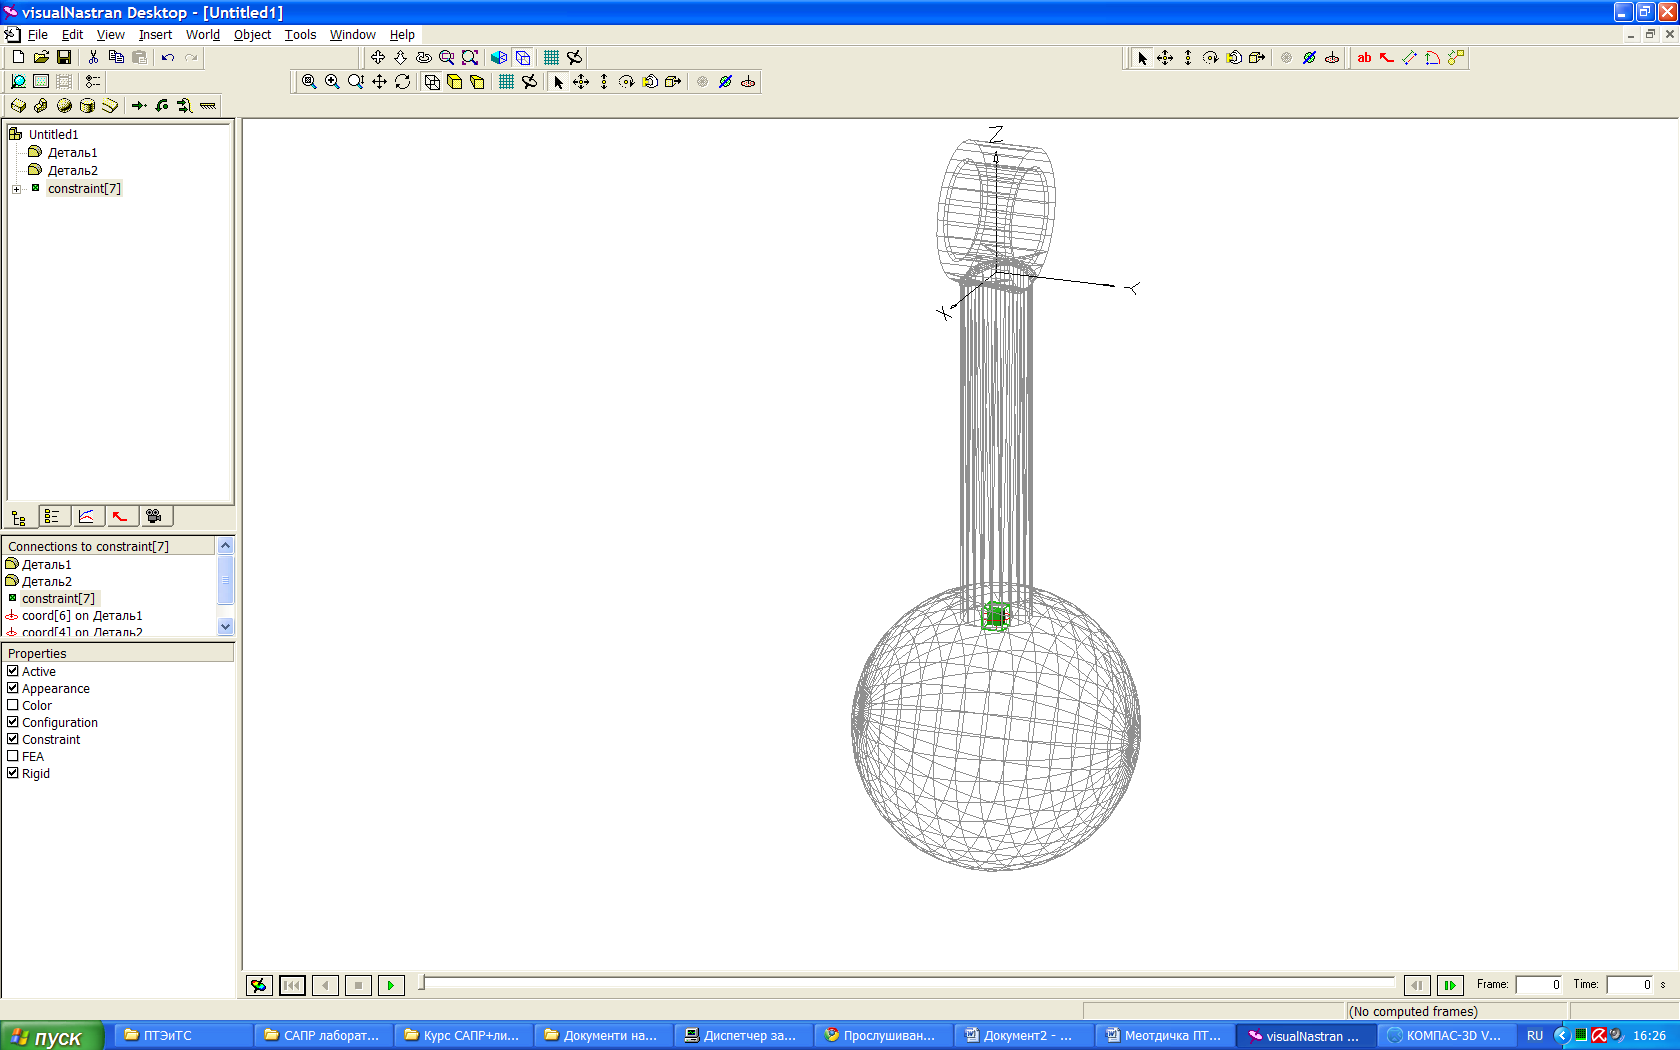Click the zoom to extents icon
1680x1050 pixels.
tap(470, 57)
